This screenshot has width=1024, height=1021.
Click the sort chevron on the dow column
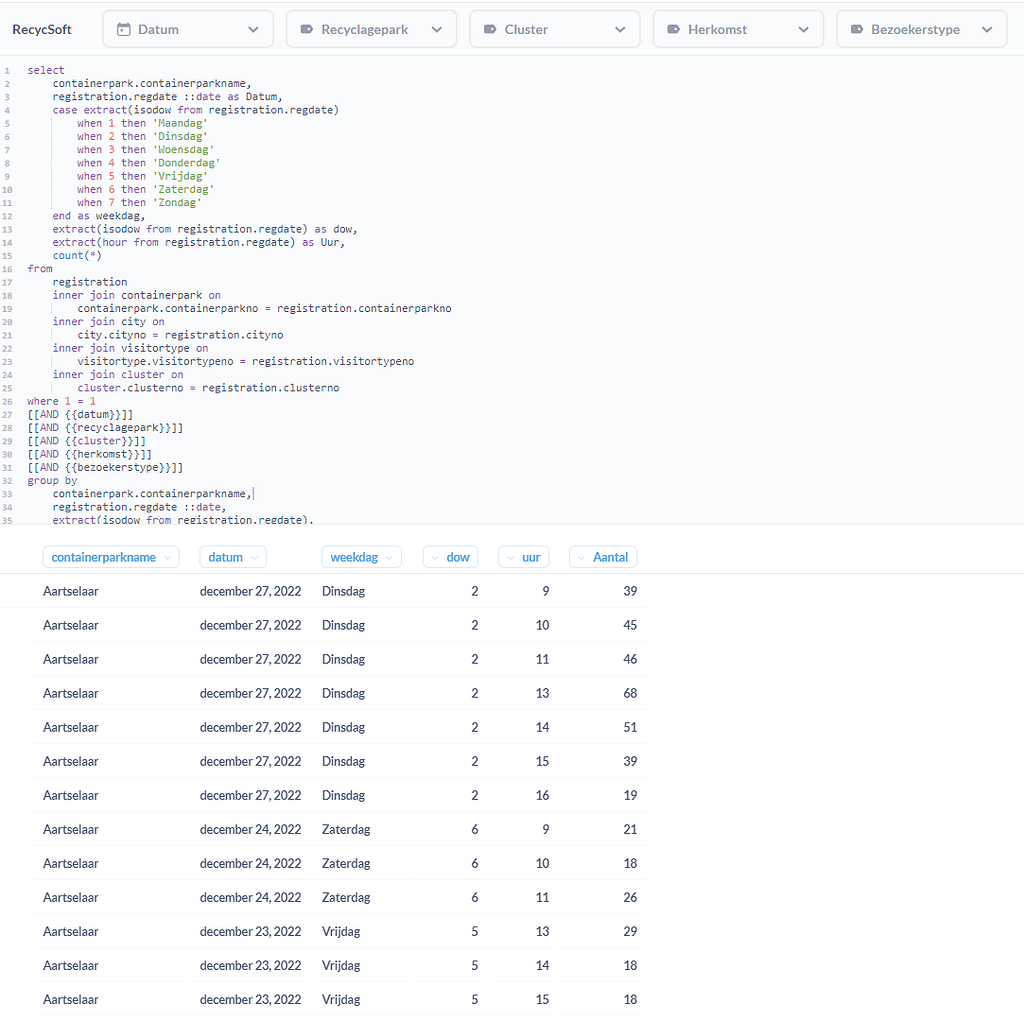[x=433, y=557]
